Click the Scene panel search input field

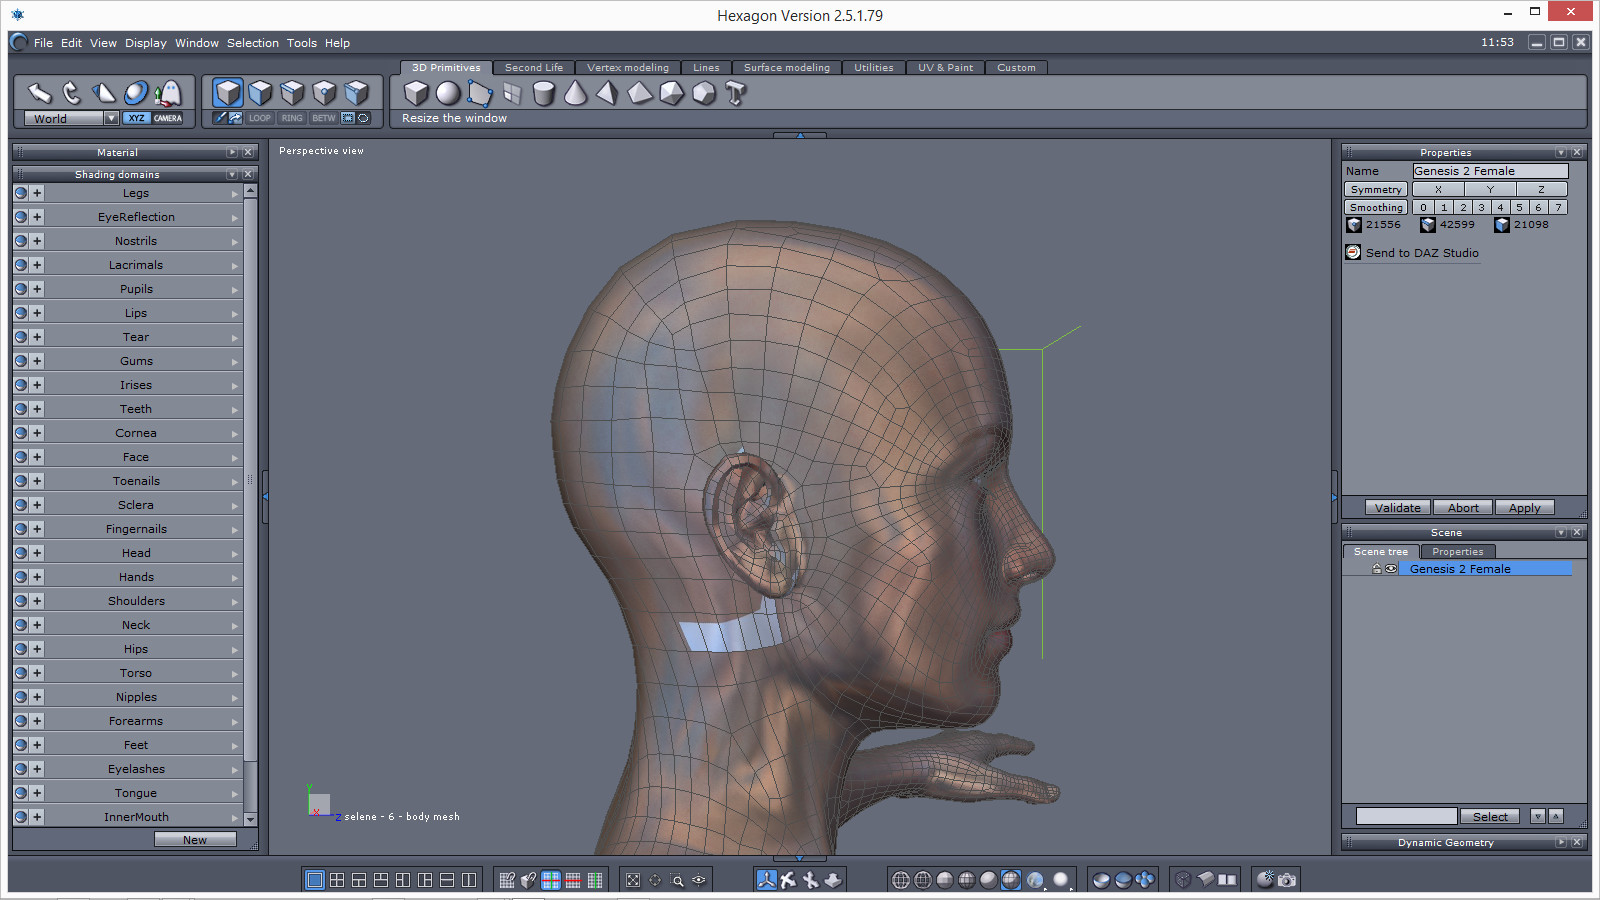pos(1406,817)
